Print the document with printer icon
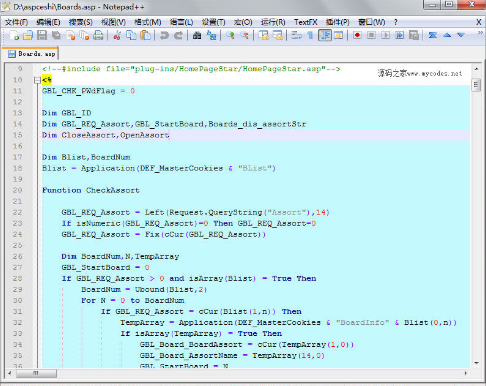486x386 pixels. pos(98,35)
